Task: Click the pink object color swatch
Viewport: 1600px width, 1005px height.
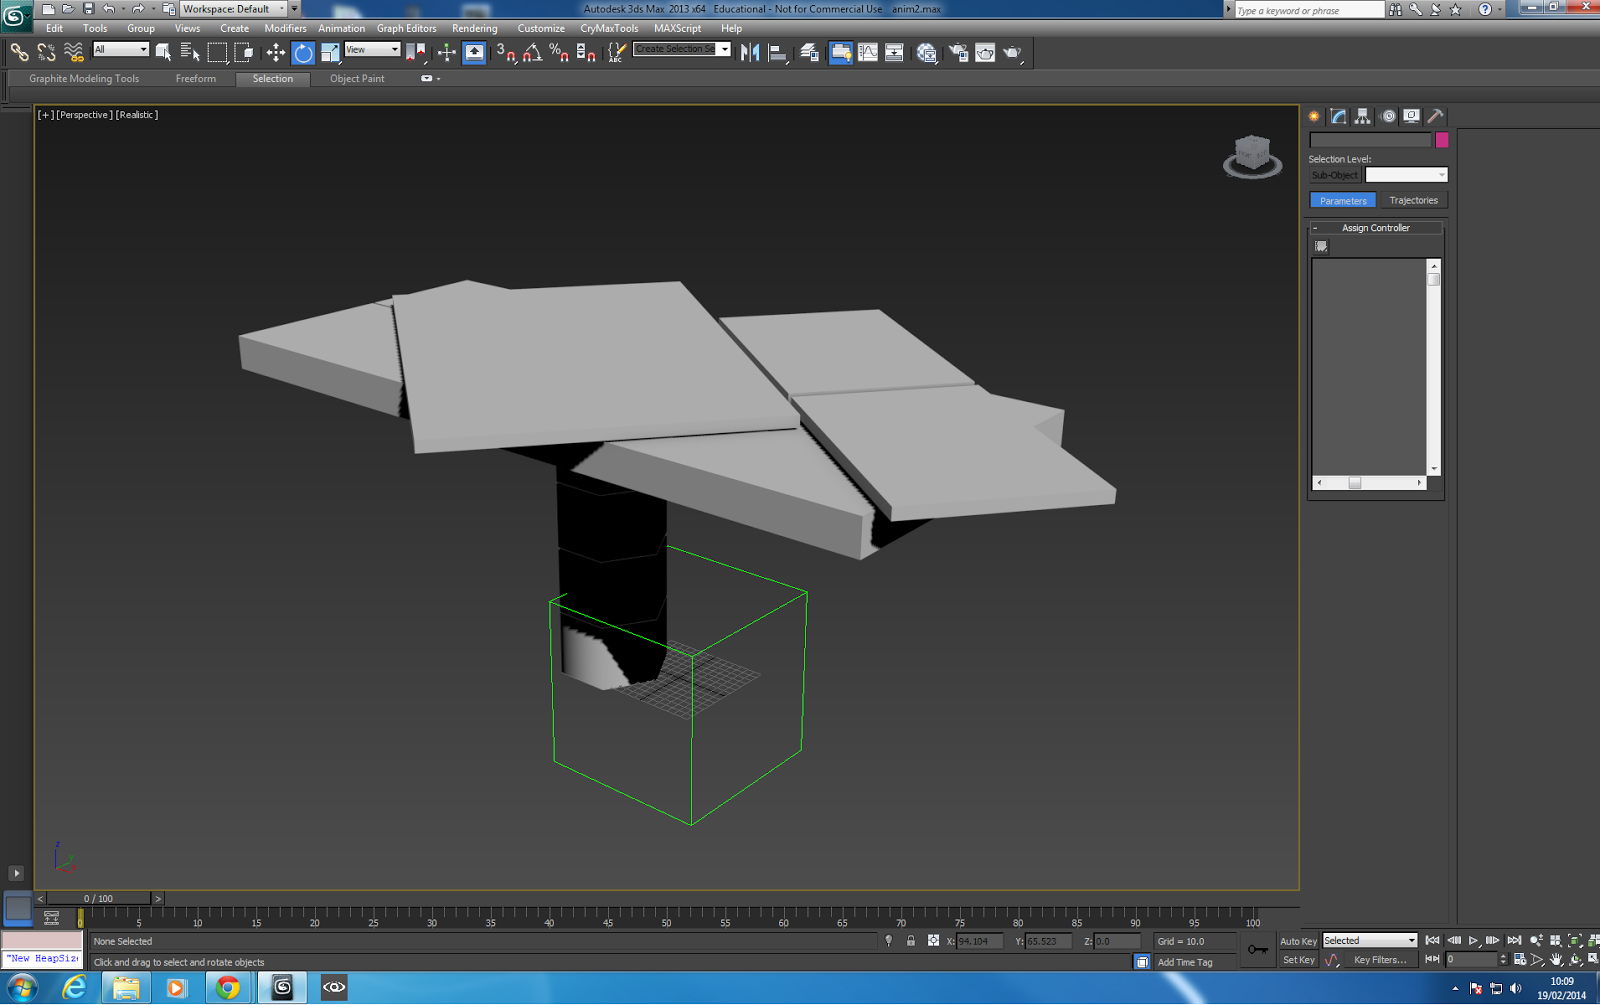Action: click(x=1441, y=140)
